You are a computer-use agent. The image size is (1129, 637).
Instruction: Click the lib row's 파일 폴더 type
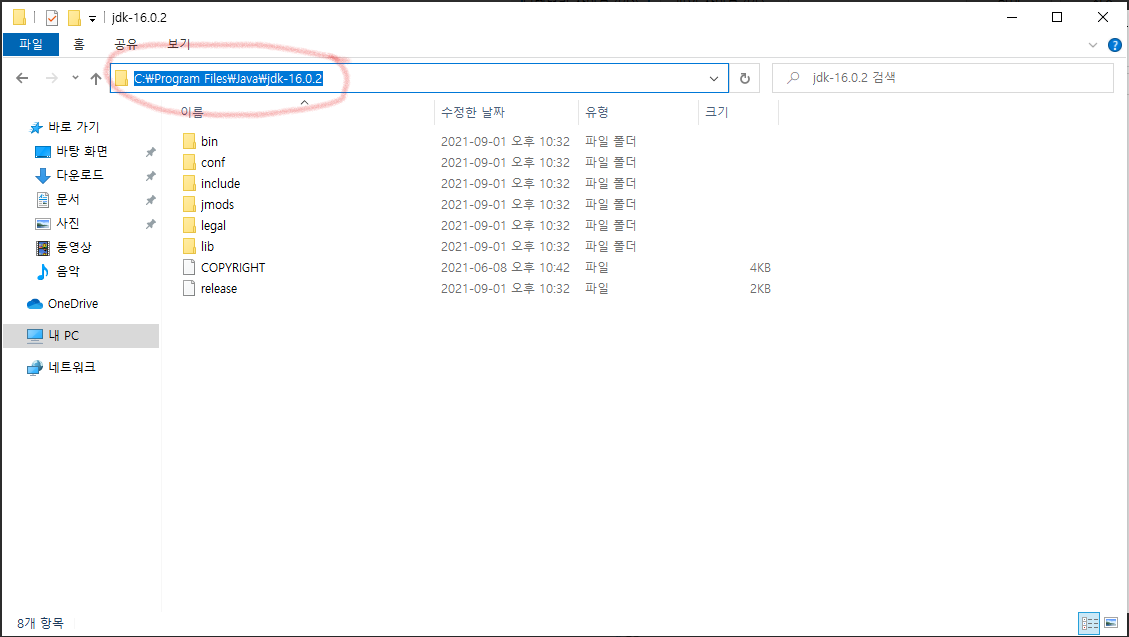coord(611,246)
